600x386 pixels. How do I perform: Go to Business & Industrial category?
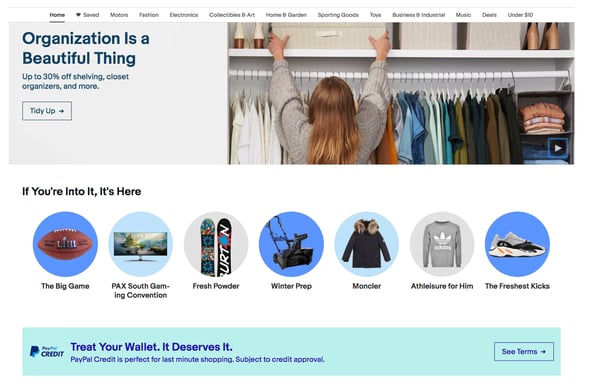point(419,15)
